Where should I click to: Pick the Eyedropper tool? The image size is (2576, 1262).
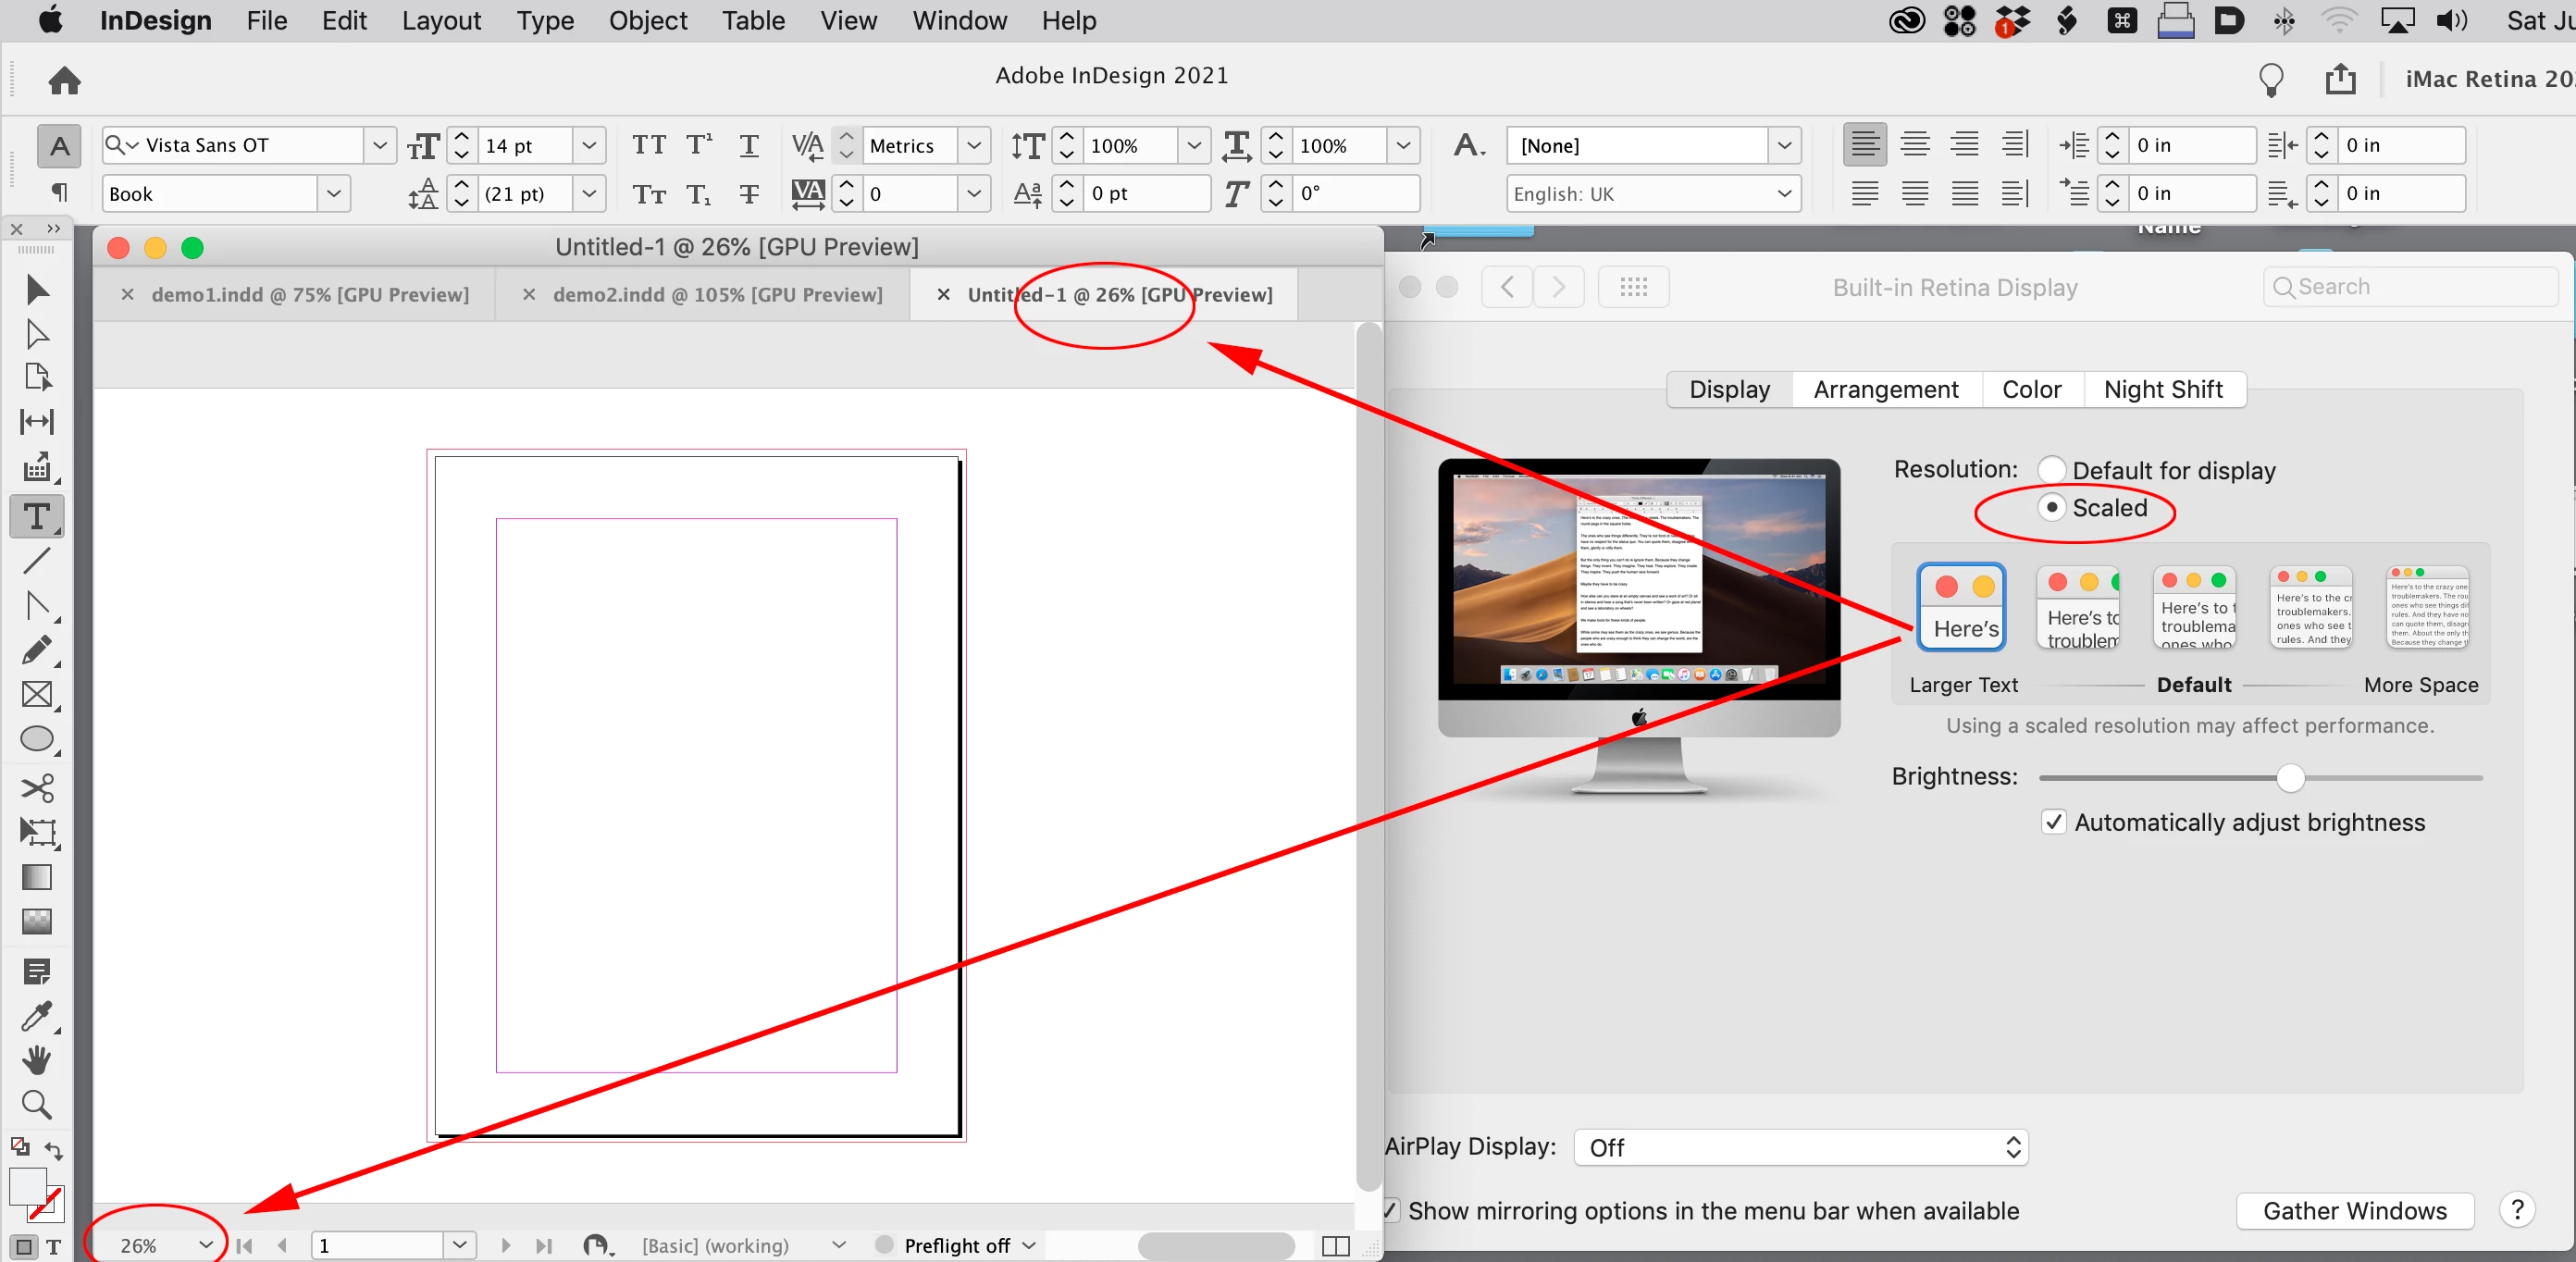(x=37, y=1016)
